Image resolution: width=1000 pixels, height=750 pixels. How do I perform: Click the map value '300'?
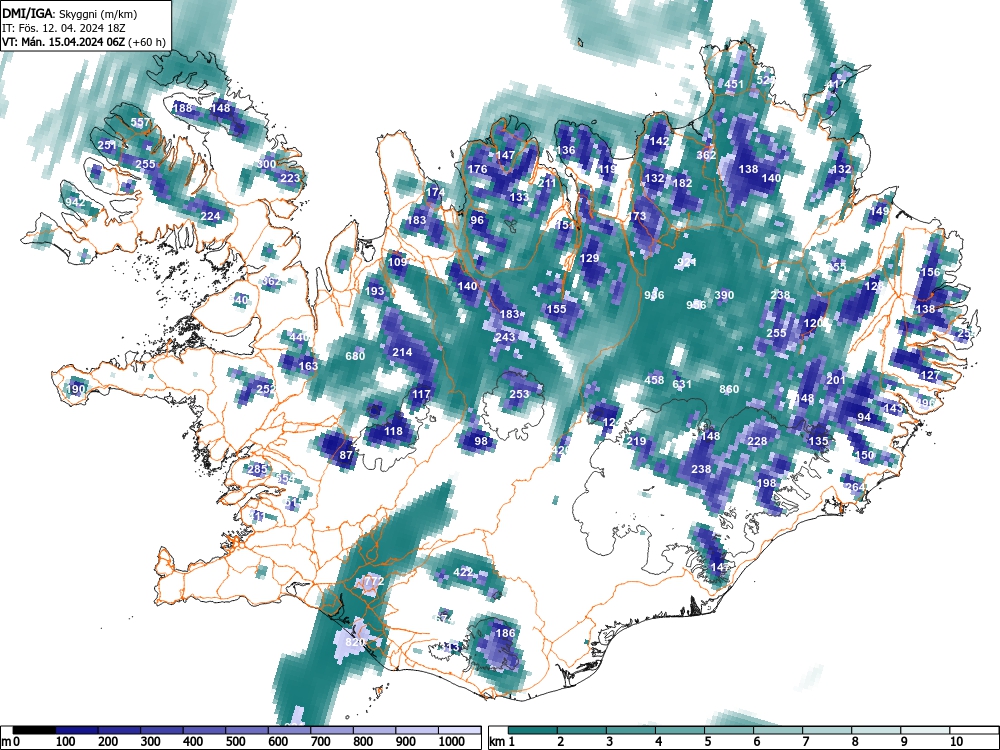pos(267,164)
